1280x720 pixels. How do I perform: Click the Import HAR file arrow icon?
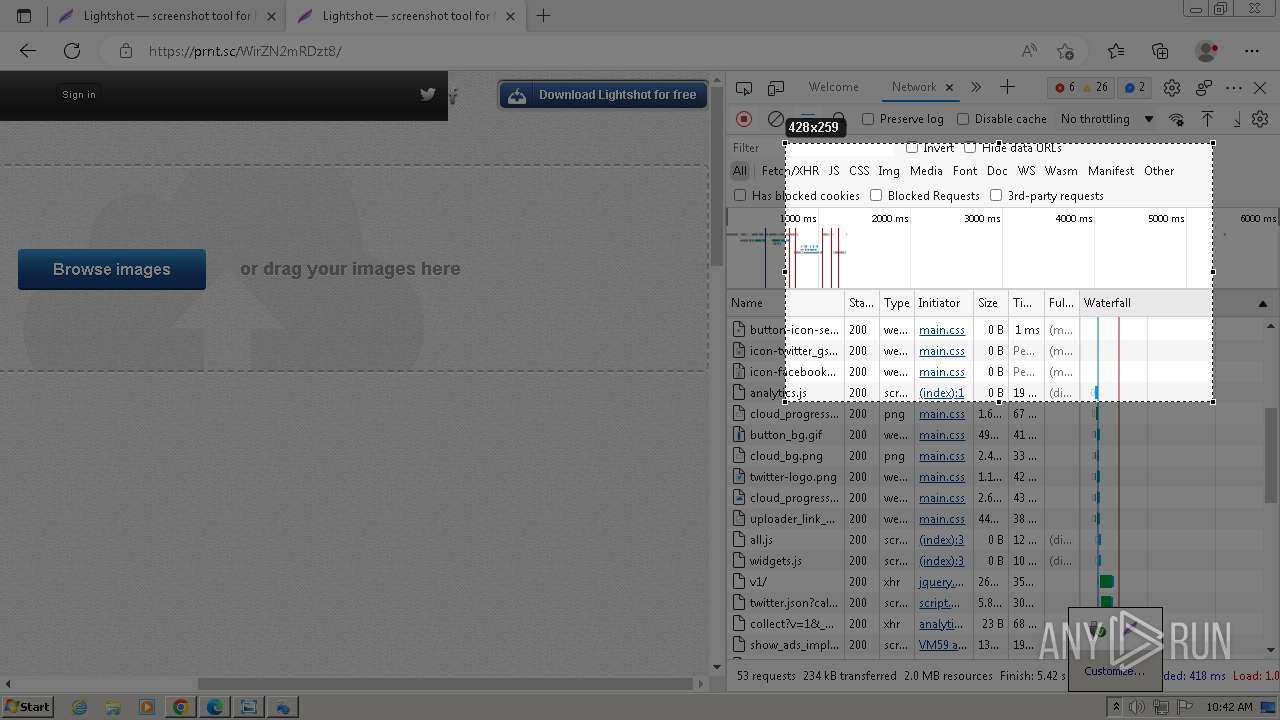coord(1208,119)
